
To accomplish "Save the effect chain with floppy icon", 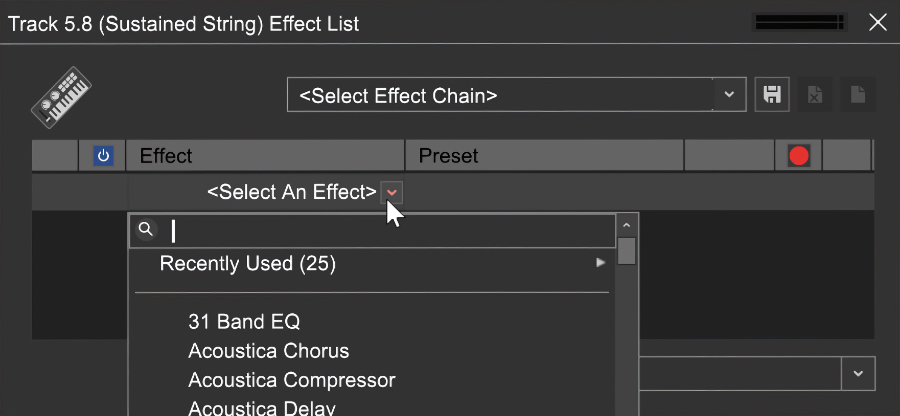I will click(x=771, y=96).
